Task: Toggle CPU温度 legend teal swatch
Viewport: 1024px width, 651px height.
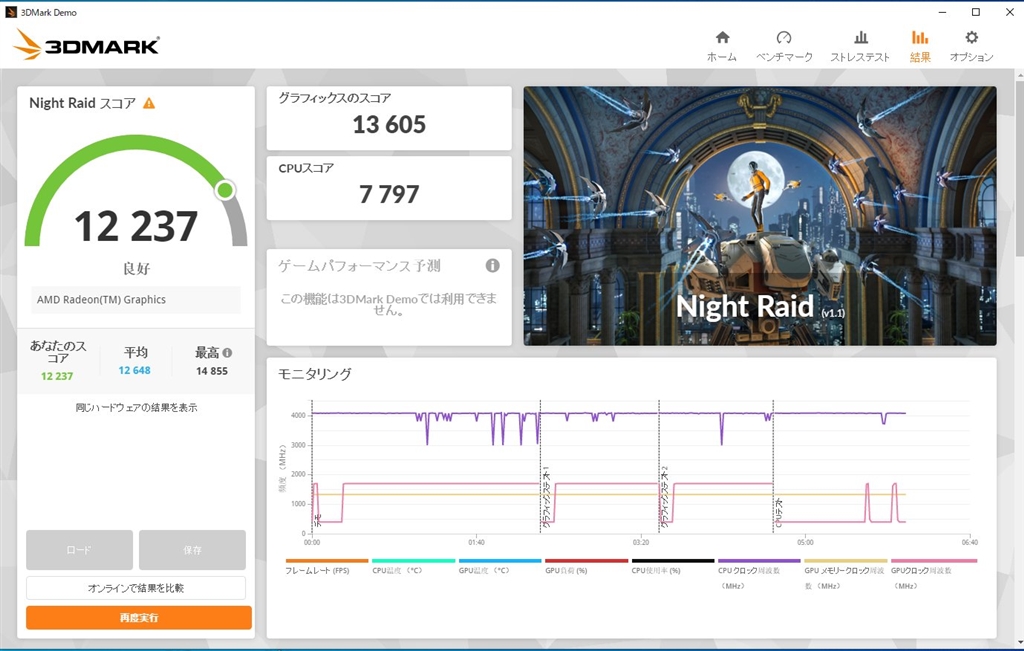Action: [413, 561]
